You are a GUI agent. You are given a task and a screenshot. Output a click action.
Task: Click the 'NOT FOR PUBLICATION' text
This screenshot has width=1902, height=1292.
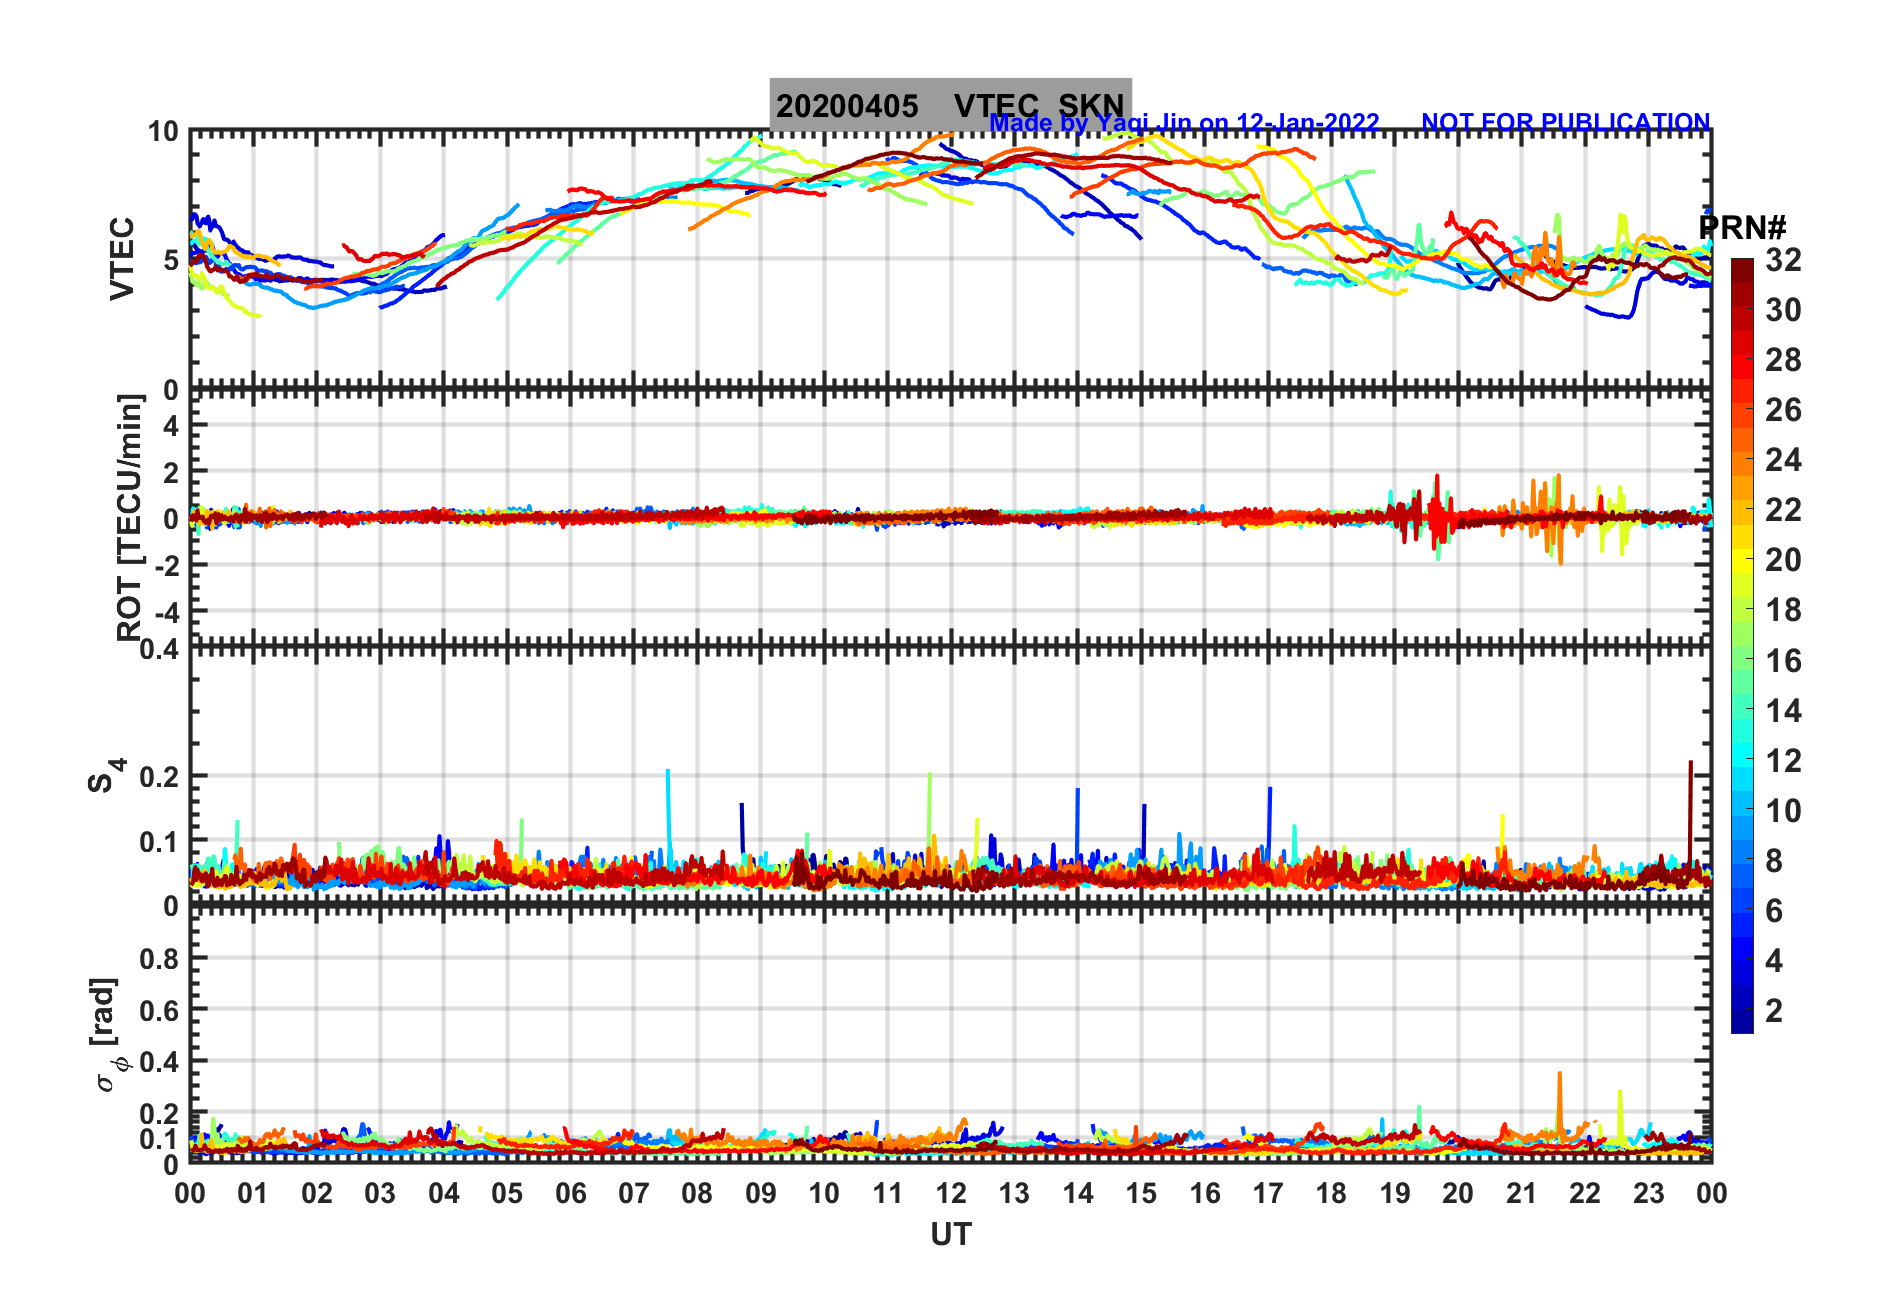(1566, 123)
